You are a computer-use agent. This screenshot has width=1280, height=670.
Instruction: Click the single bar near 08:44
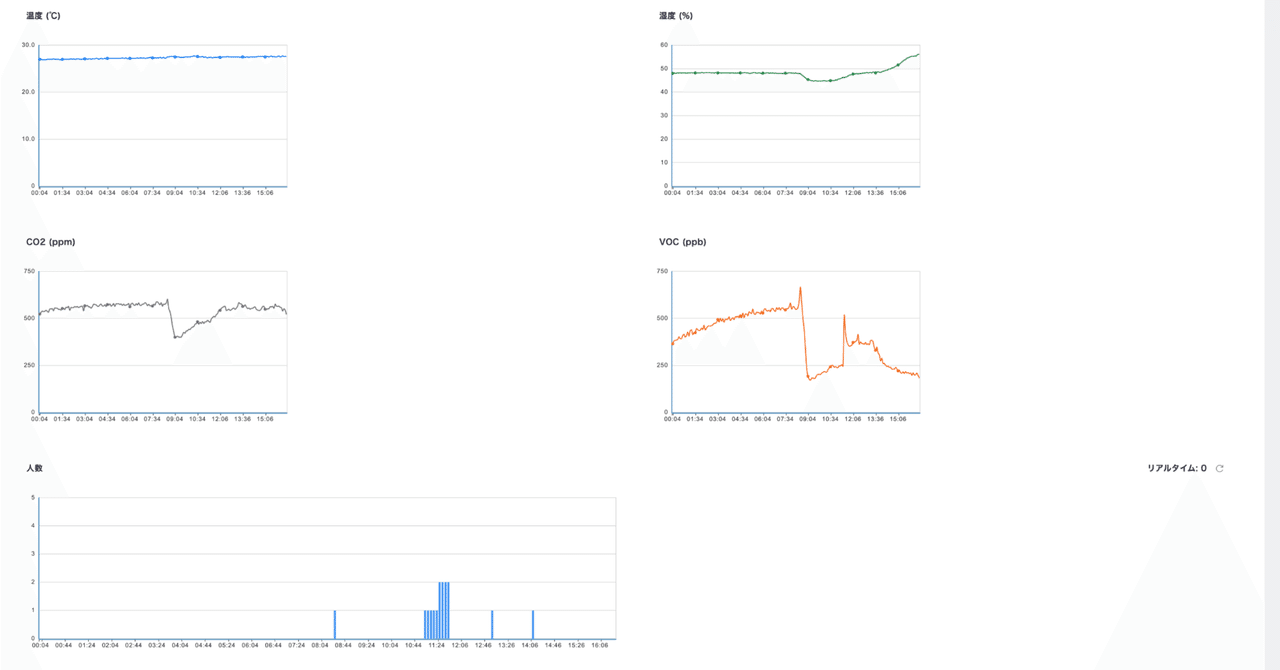point(335,624)
